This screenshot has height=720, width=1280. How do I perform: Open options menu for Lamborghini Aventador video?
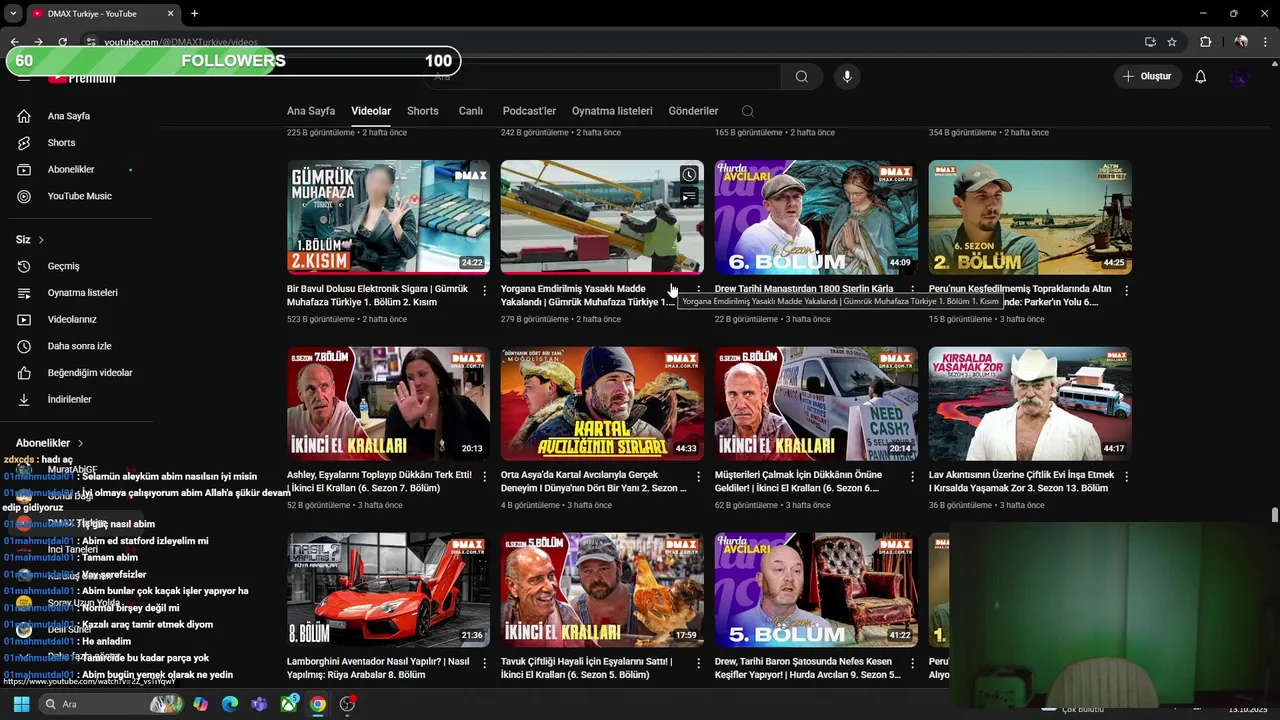[485, 663]
